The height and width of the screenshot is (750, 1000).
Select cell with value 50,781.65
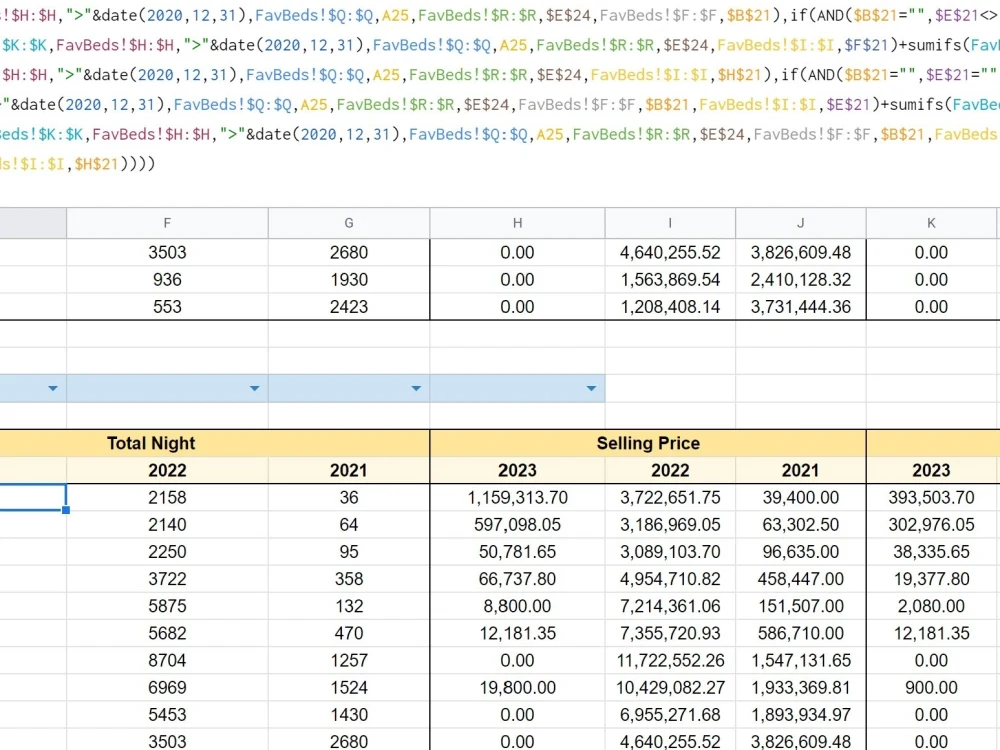click(517, 552)
